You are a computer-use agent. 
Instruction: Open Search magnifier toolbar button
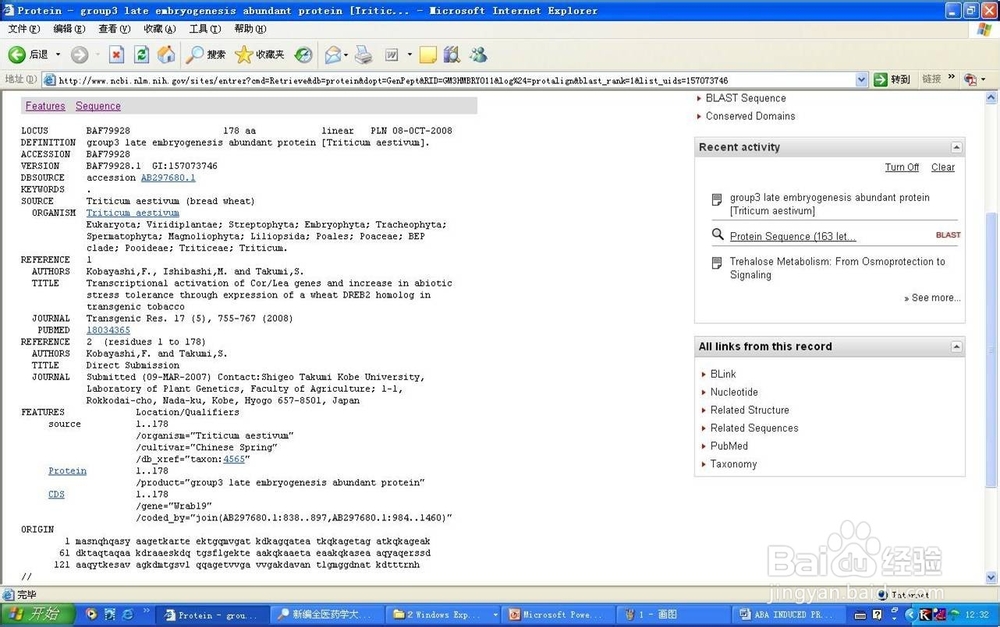pyautogui.click(x=205, y=55)
